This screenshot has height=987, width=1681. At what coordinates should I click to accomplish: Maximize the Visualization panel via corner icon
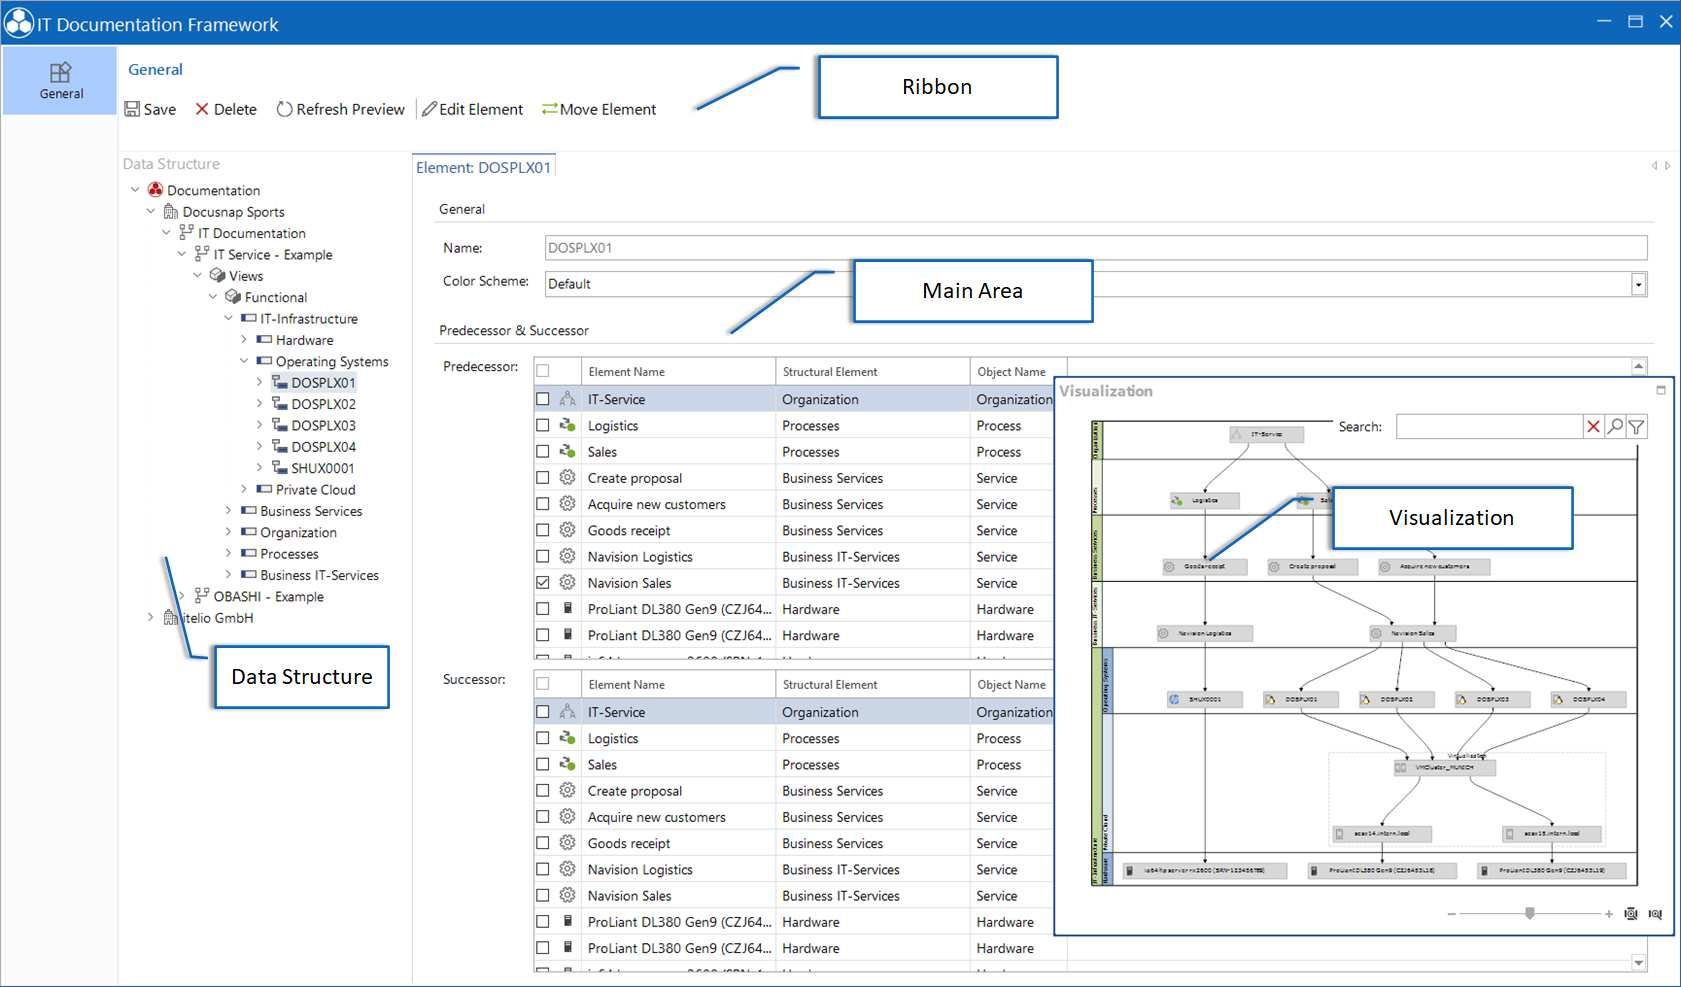(x=1661, y=391)
